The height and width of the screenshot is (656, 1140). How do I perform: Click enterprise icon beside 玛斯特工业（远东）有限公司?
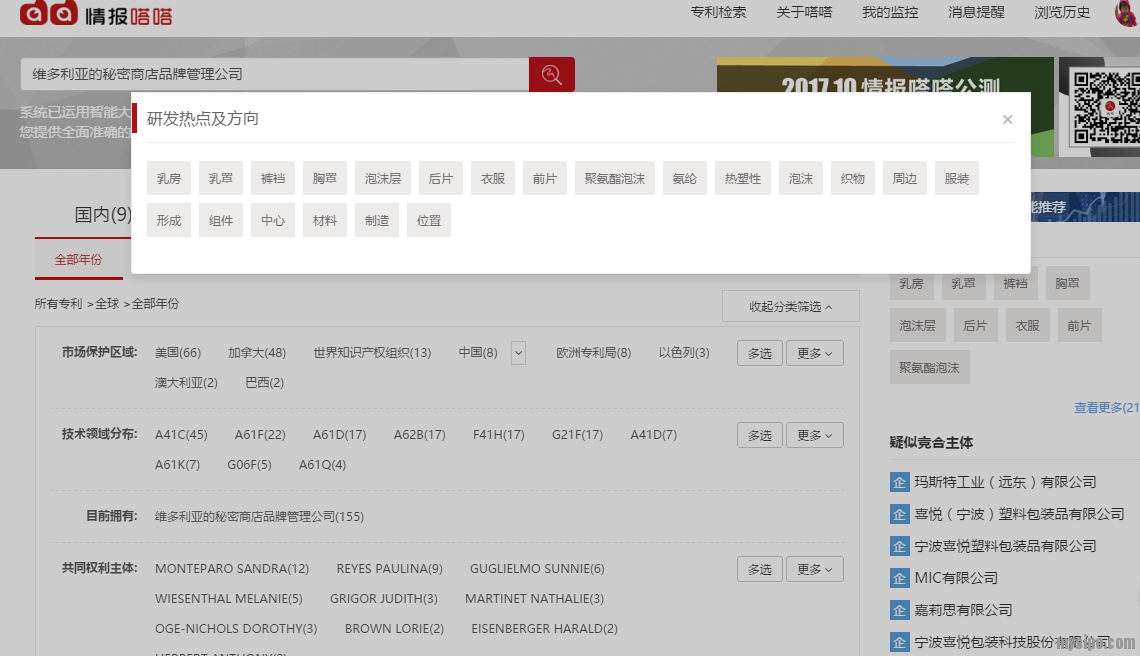(900, 482)
